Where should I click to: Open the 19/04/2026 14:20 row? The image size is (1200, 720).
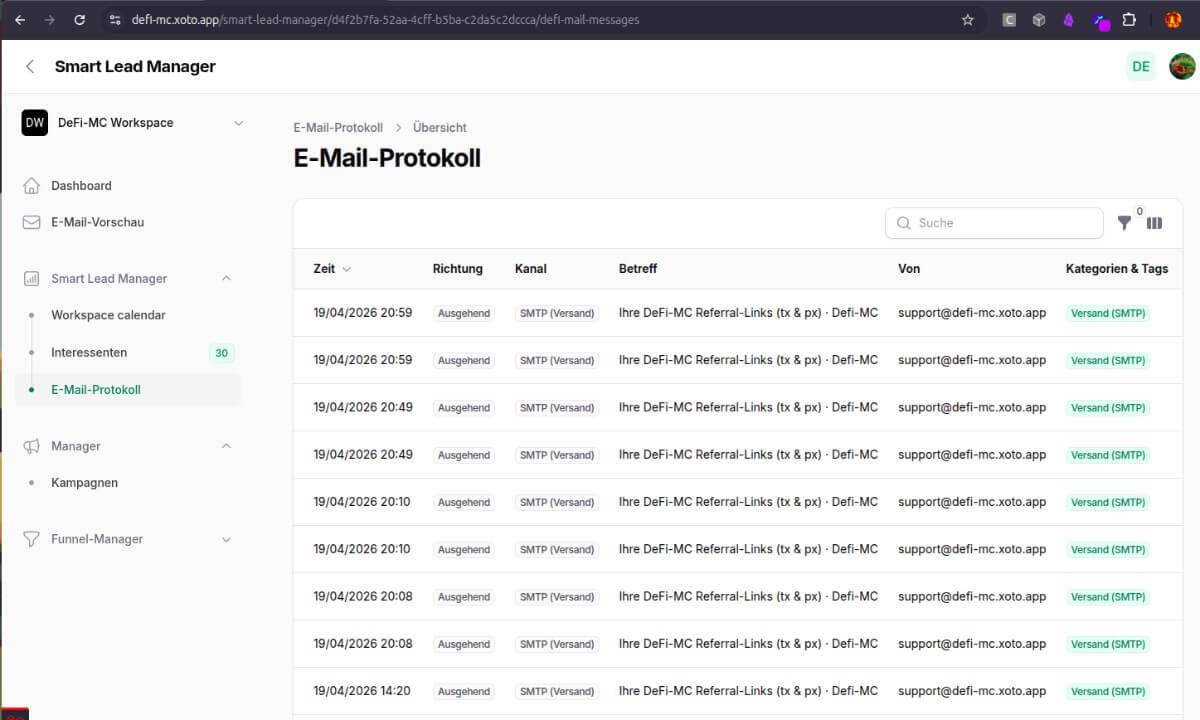tap(740, 691)
